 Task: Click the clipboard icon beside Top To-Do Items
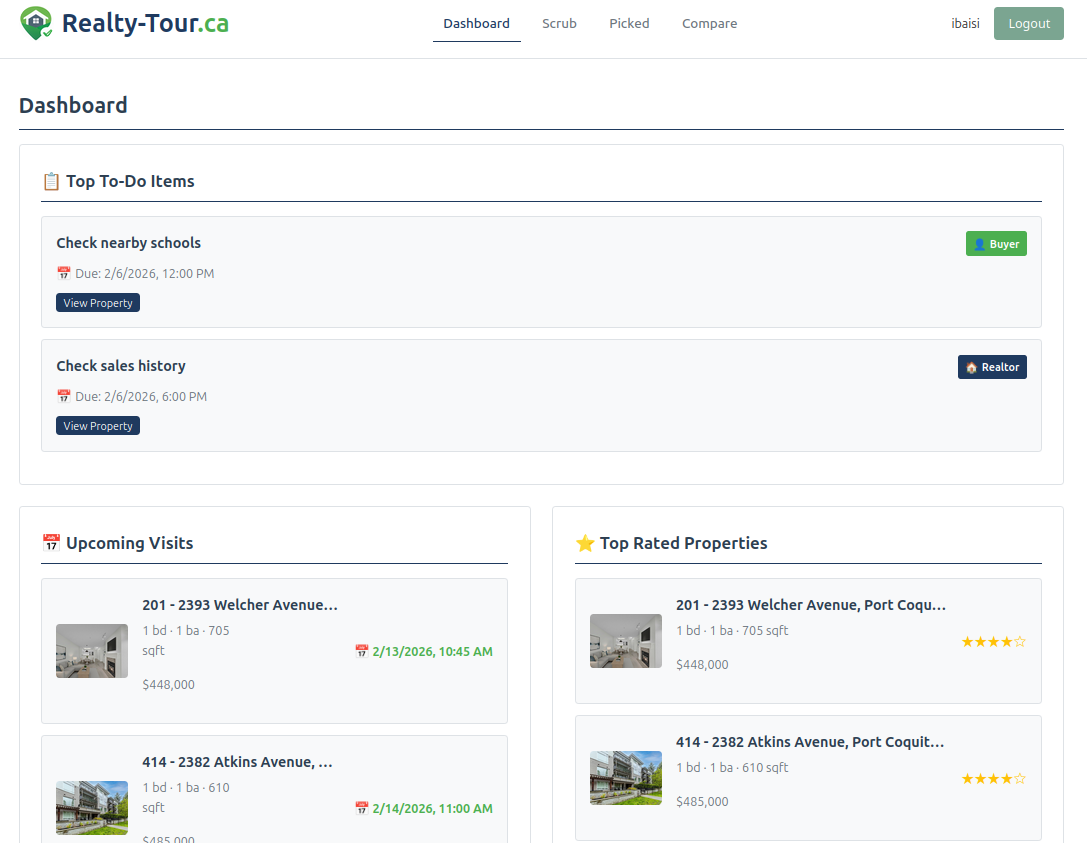tap(51, 181)
